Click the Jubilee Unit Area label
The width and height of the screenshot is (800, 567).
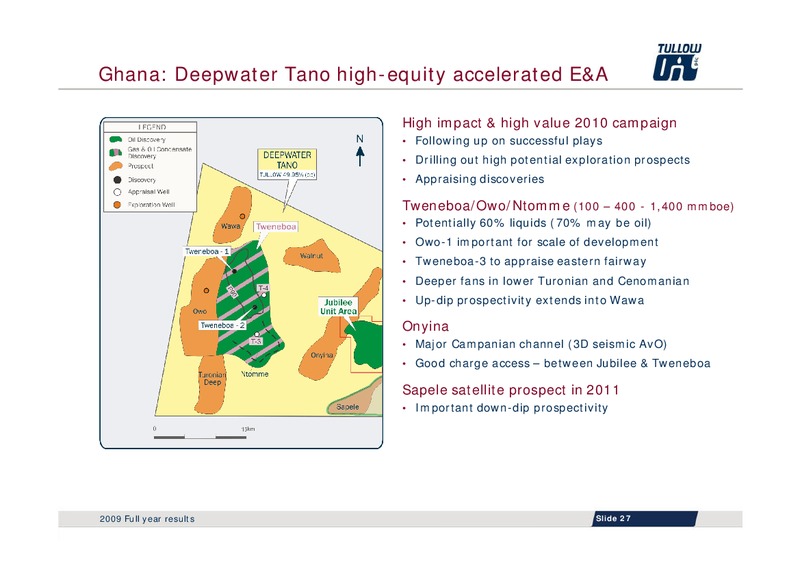(x=338, y=307)
